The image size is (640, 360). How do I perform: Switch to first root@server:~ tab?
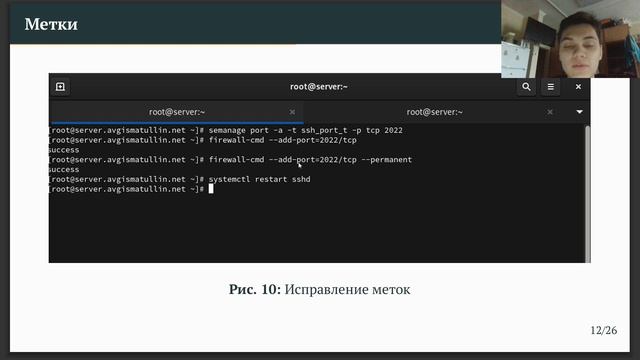tap(176, 112)
